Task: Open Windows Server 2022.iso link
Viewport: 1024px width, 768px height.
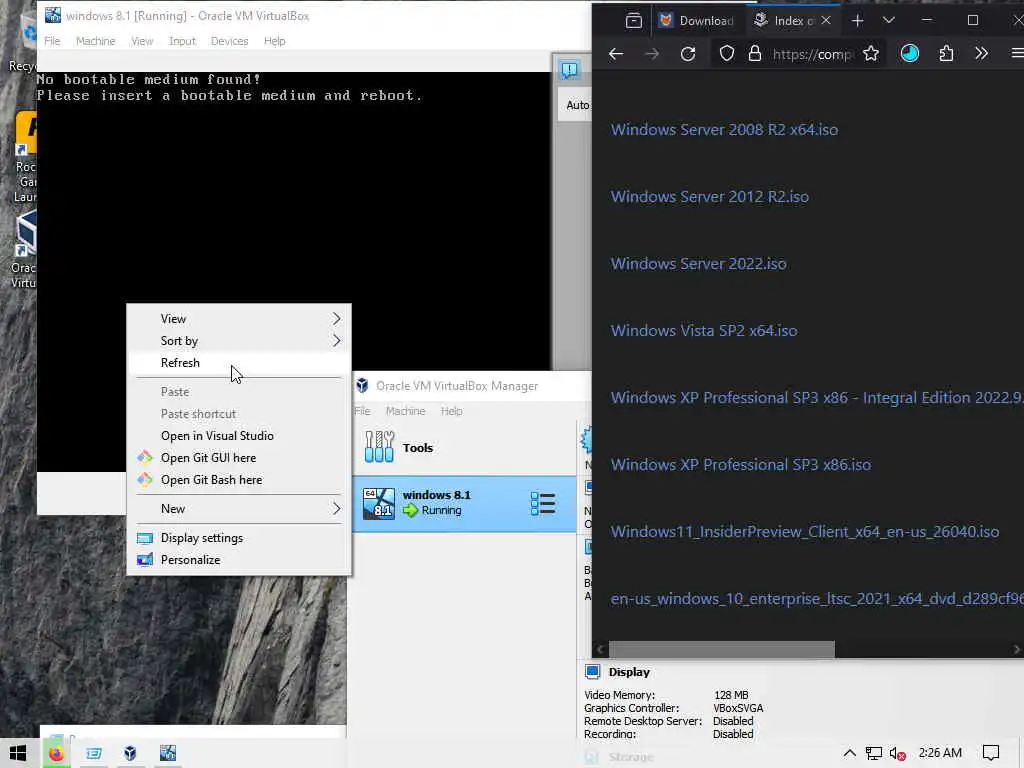Action: tap(698, 264)
